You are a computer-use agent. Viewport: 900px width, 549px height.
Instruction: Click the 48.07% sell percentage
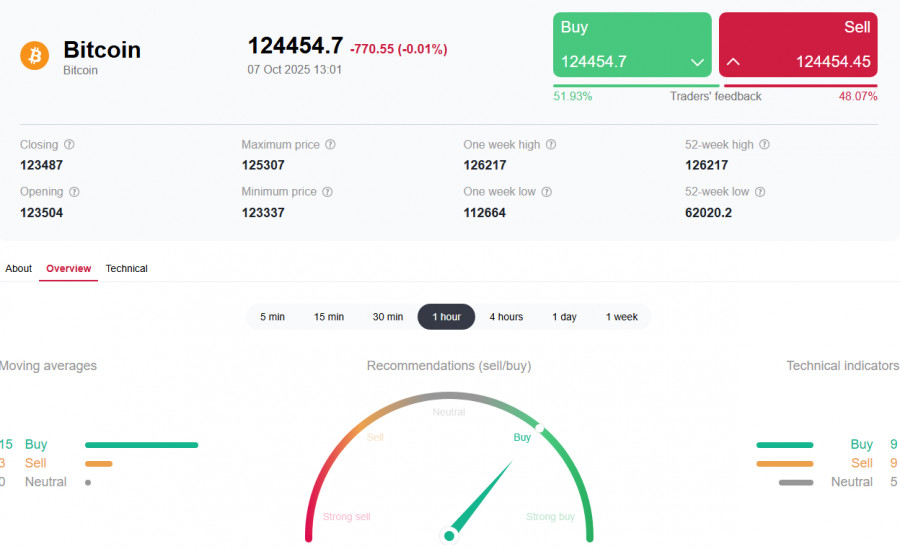point(858,96)
